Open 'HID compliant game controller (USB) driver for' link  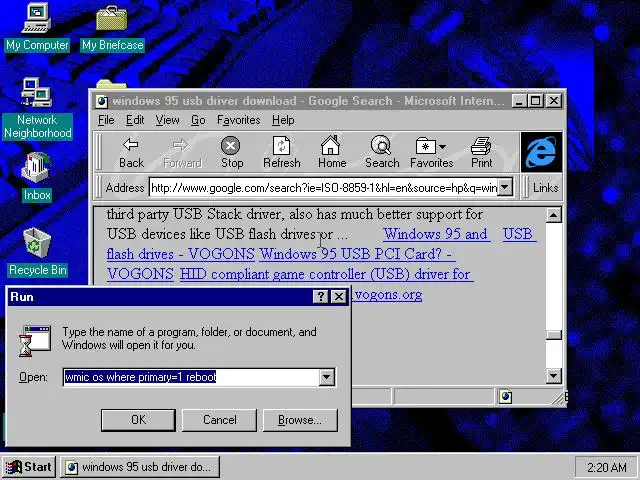[326, 274]
